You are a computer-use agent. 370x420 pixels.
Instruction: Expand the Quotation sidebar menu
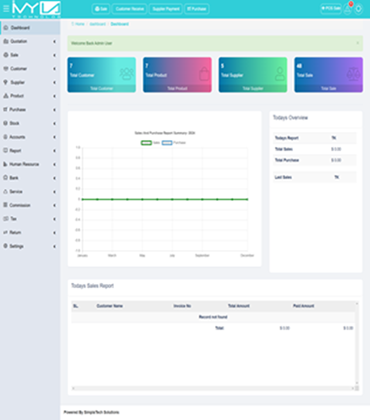click(x=30, y=41)
